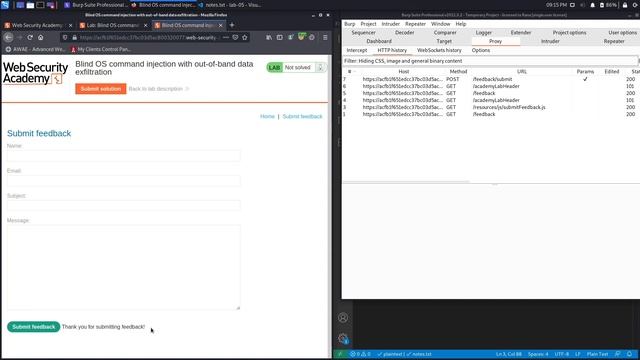Open a new Firefox tab with plus
Image resolution: width=640 pixels, height=360 pixels.
232,25
